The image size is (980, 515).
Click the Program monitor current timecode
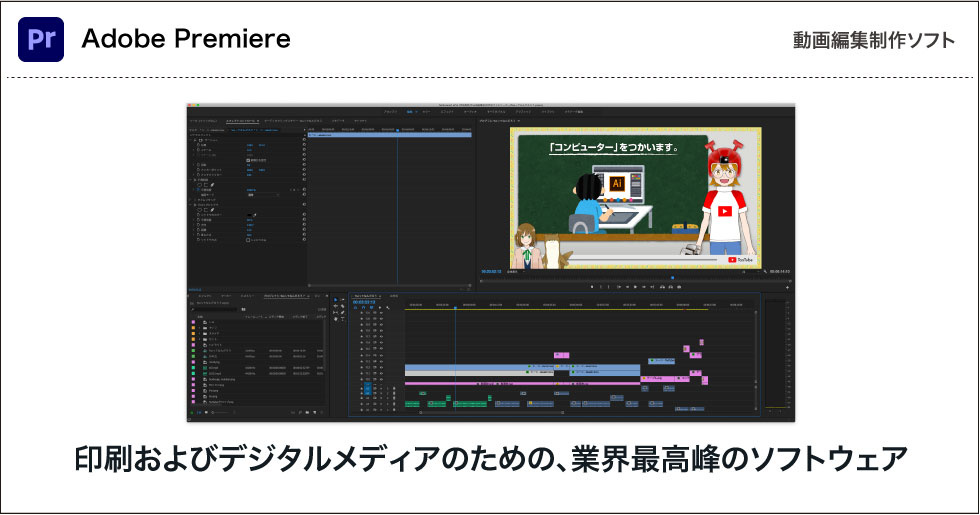click(492, 271)
